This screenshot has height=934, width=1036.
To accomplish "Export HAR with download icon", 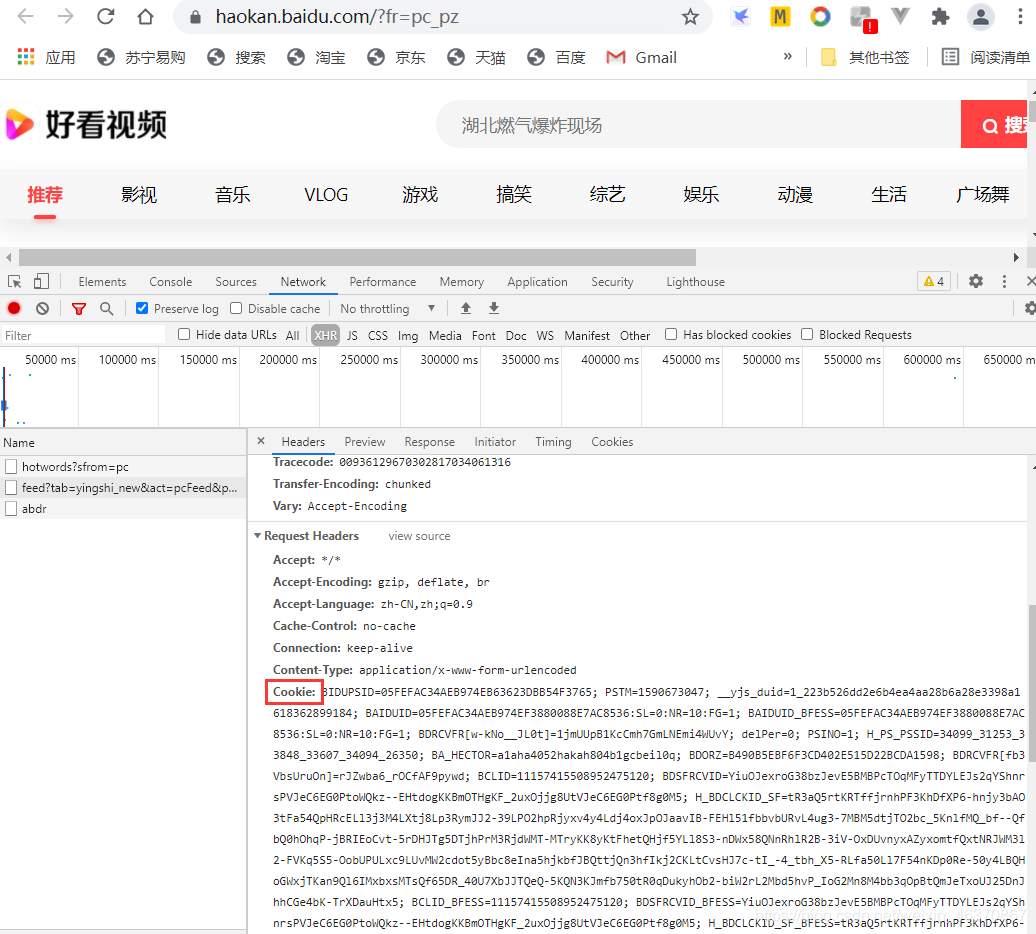I will (494, 308).
